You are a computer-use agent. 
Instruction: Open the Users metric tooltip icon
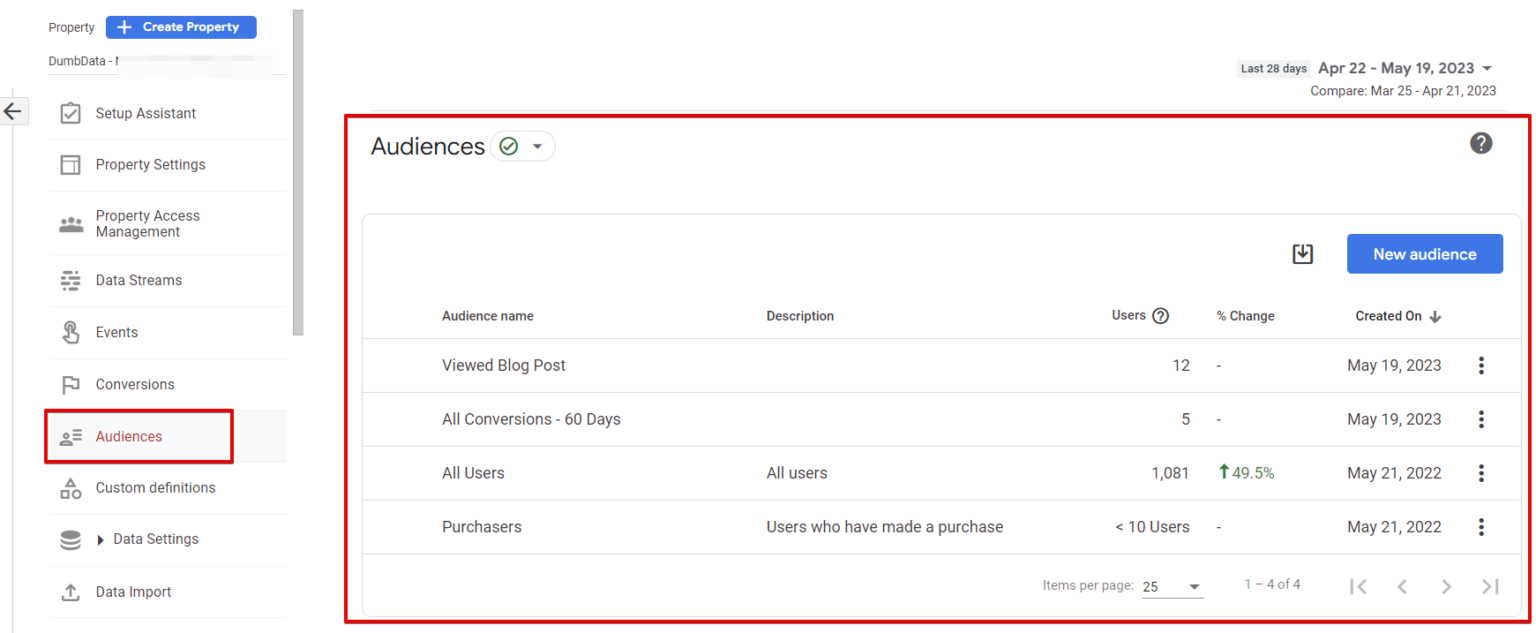click(x=1160, y=315)
